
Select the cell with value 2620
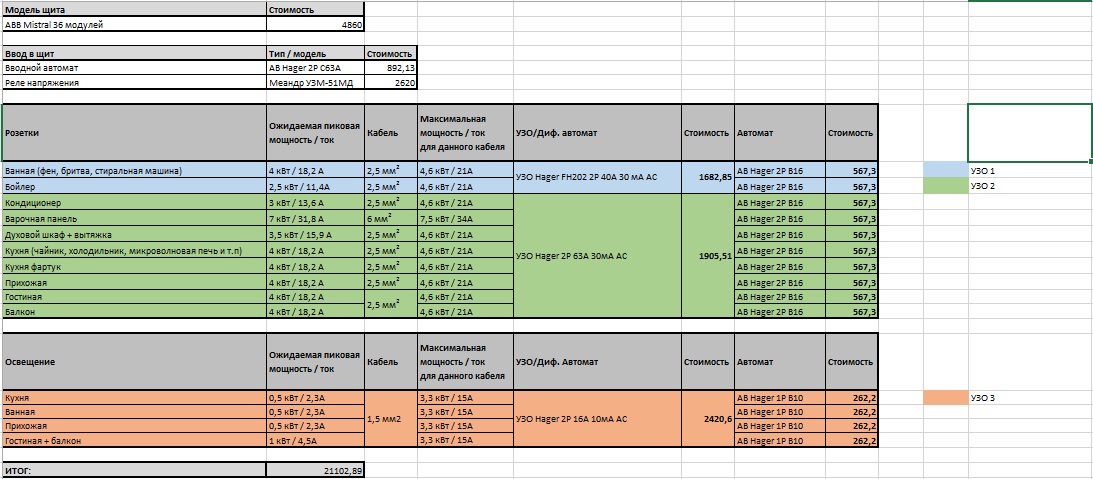tap(390, 83)
